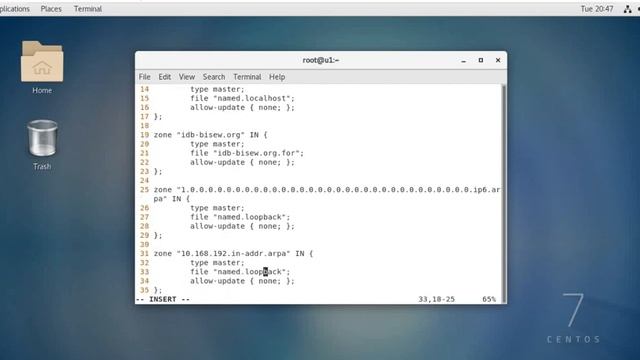
Task: Open the terminal Help menu
Action: (277, 77)
